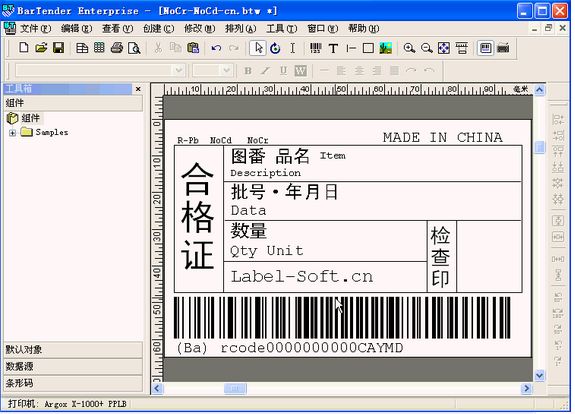Select the 合格证 vertical text
The image size is (575, 414).
[x=197, y=216]
